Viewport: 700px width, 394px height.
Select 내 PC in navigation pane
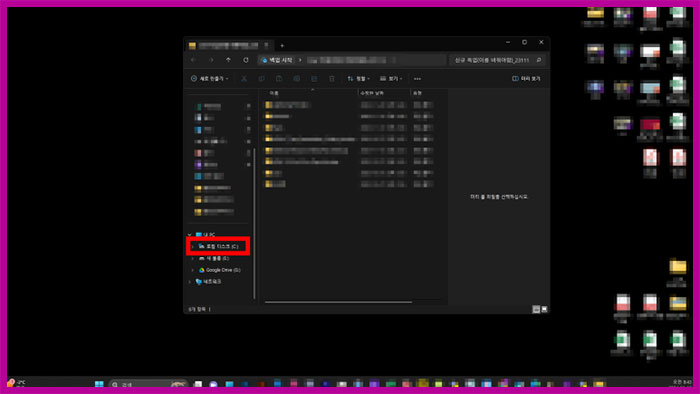point(205,234)
